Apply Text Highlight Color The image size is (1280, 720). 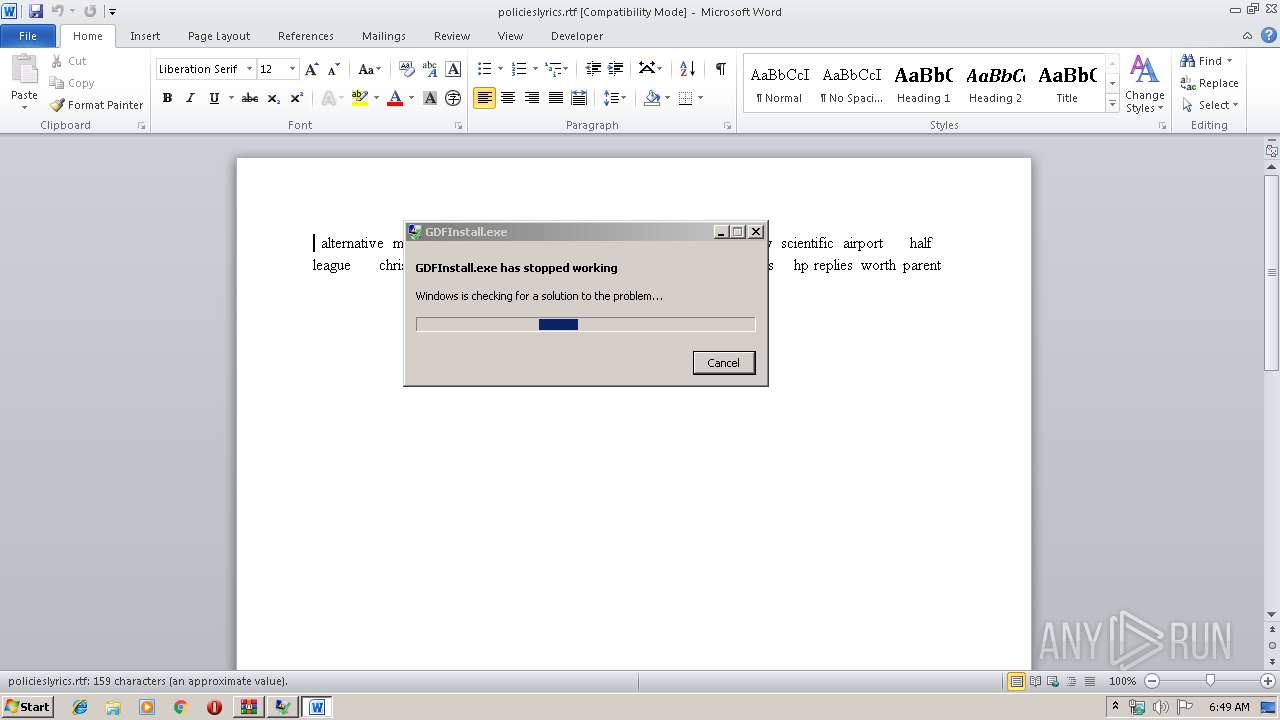[x=360, y=98]
